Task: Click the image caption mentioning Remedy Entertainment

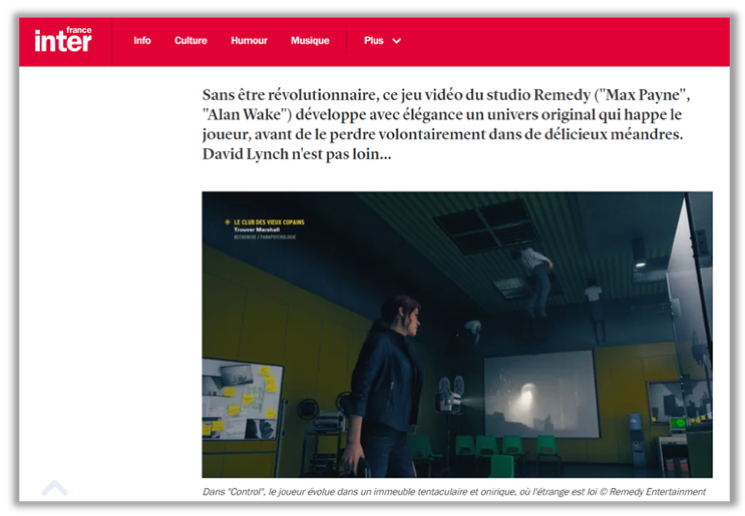Action: (454, 492)
